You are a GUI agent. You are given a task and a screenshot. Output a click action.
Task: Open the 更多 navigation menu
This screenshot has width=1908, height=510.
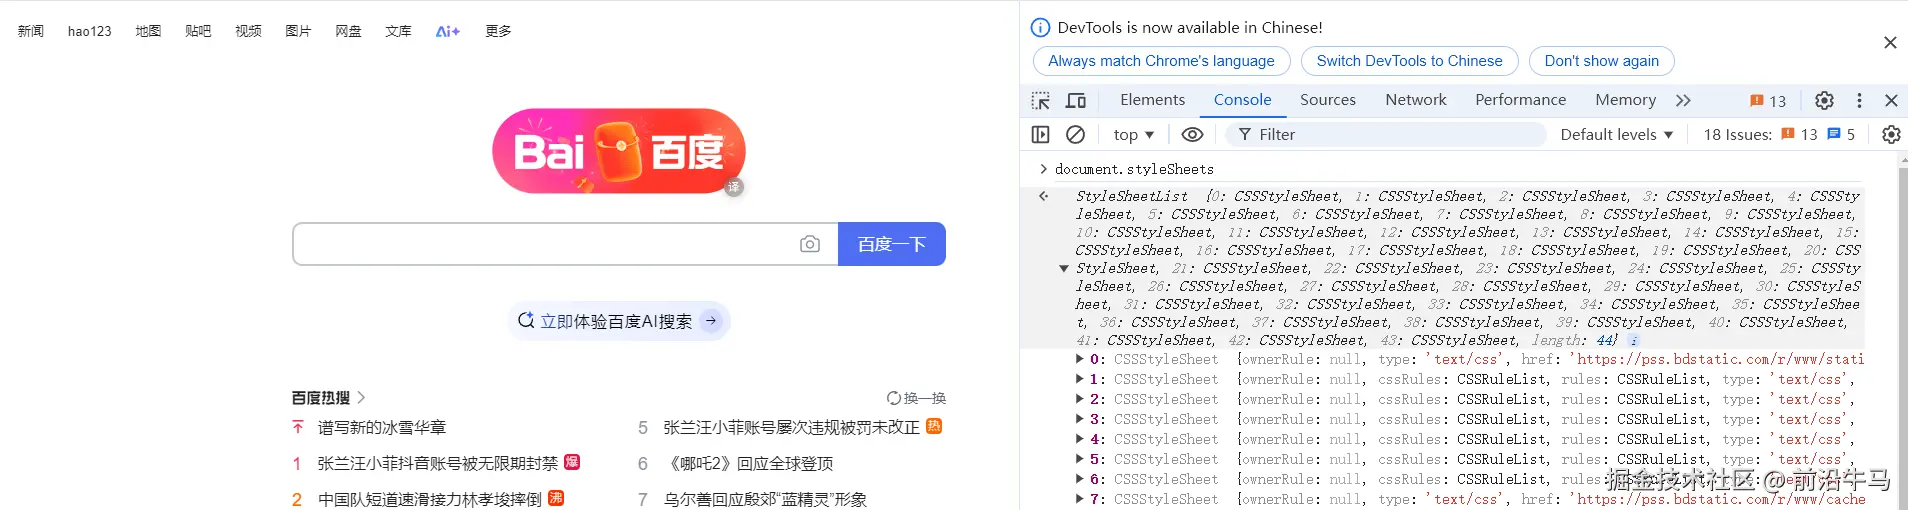coord(498,31)
